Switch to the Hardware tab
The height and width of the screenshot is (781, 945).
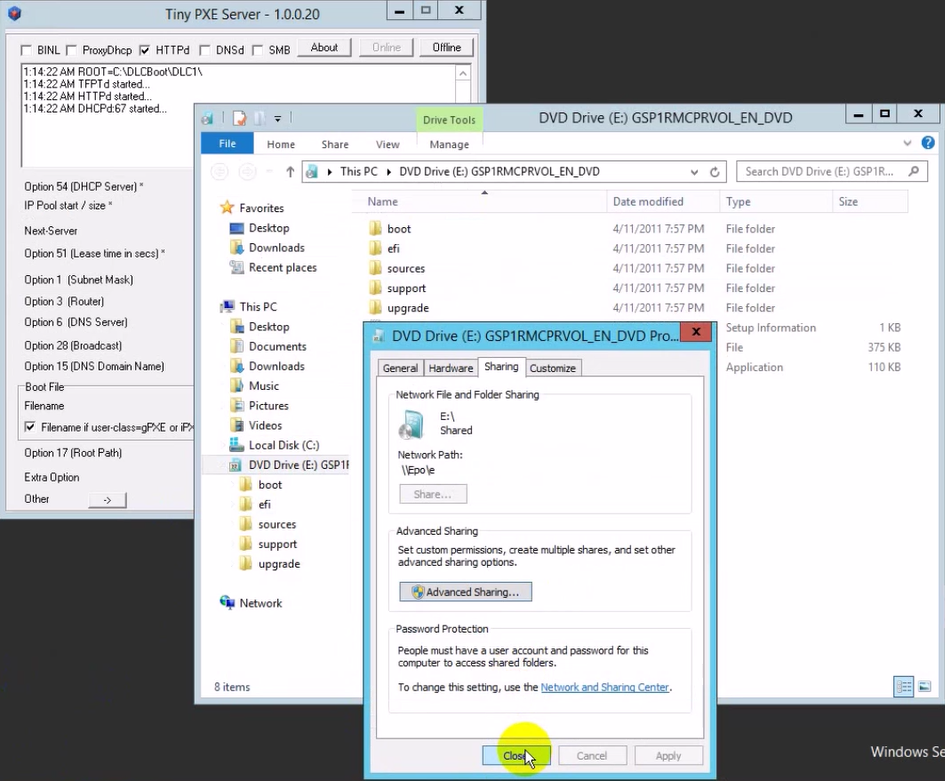click(451, 368)
